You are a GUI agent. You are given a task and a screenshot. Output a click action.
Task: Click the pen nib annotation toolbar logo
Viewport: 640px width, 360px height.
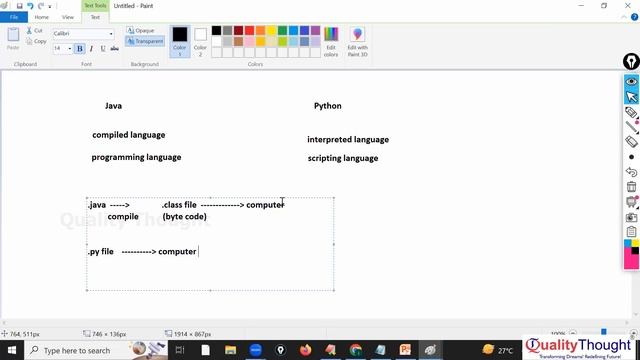click(x=631, y=62)
